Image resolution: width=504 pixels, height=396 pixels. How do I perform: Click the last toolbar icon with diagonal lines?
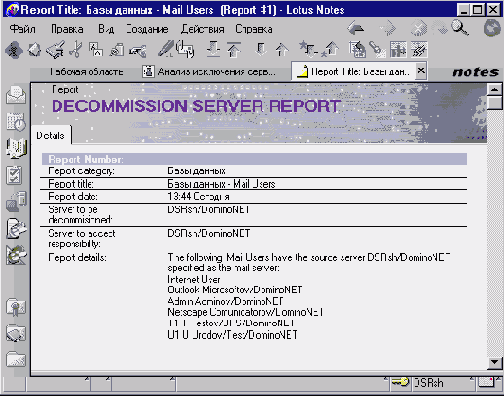coord(419,50)
